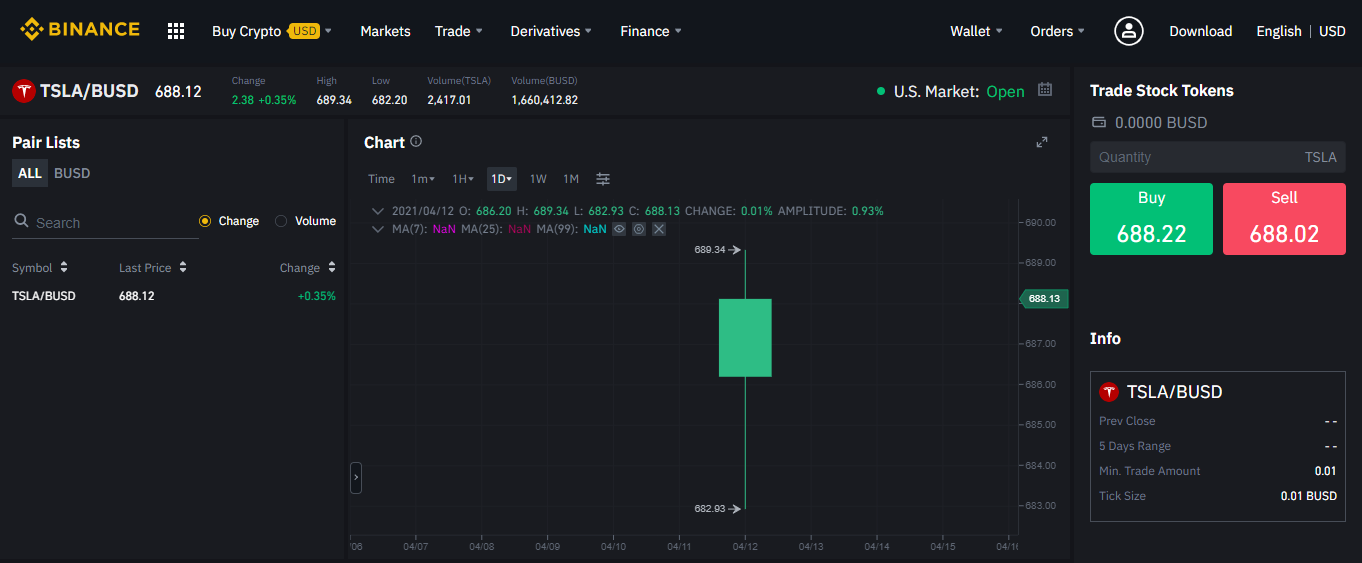Go to Markets page

(385, 31)
